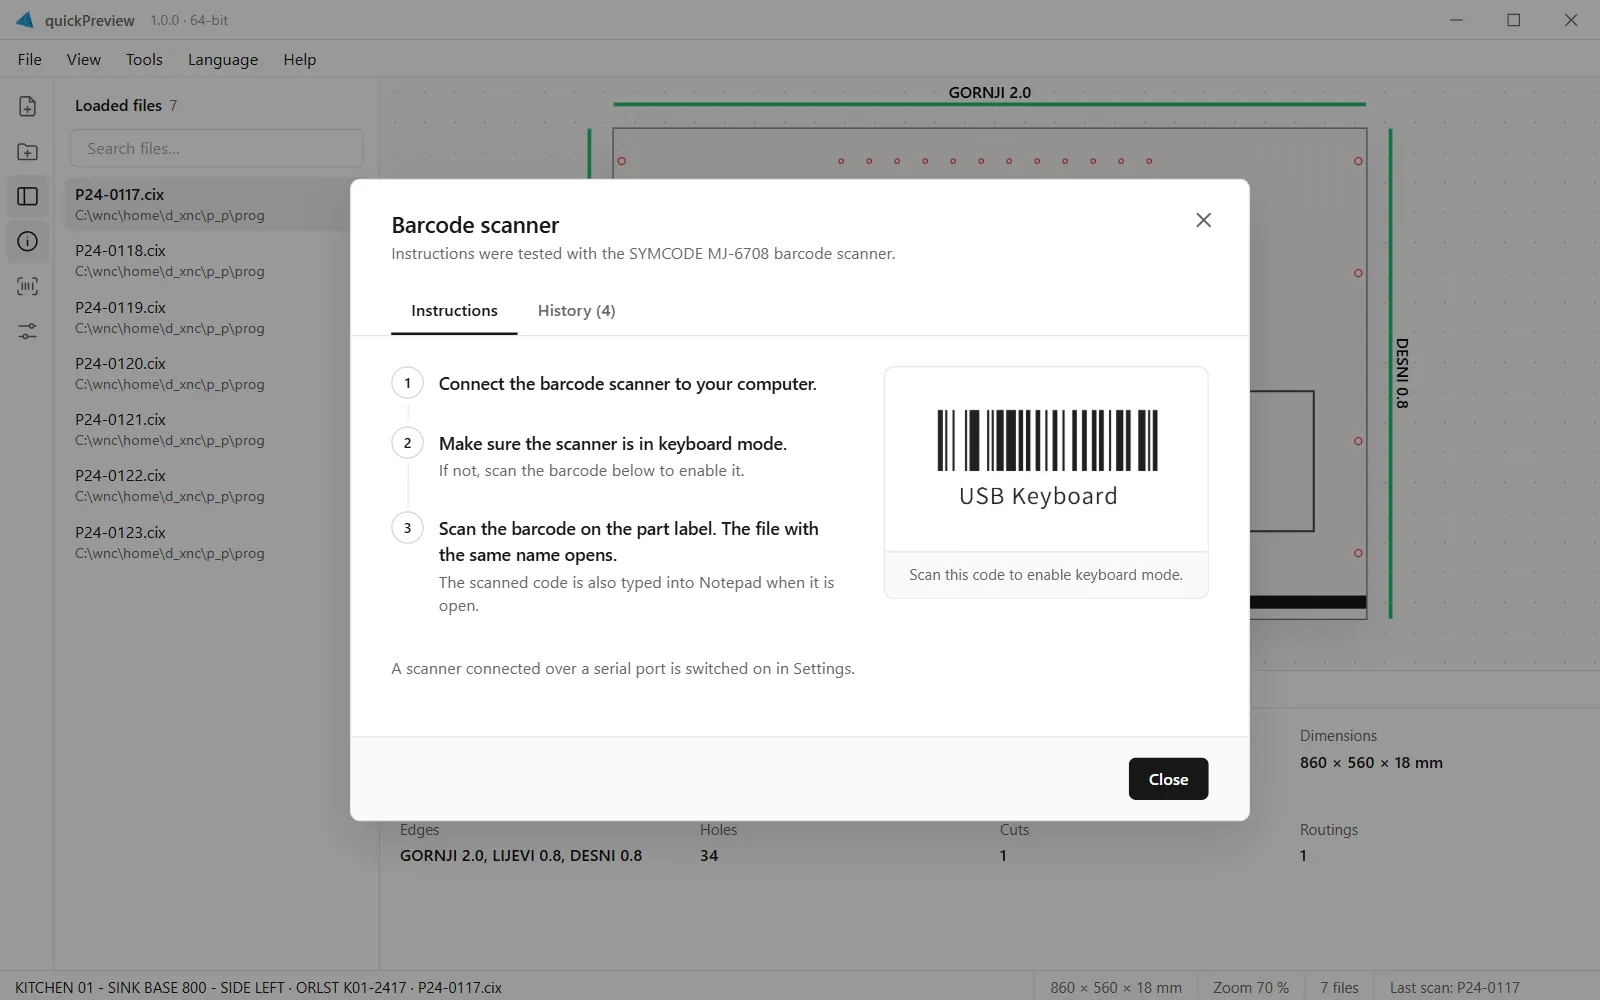Click the Zoom 70 % status bar entry
The width and height of the screenshot is (1600, 1000).
[1251, 987]
